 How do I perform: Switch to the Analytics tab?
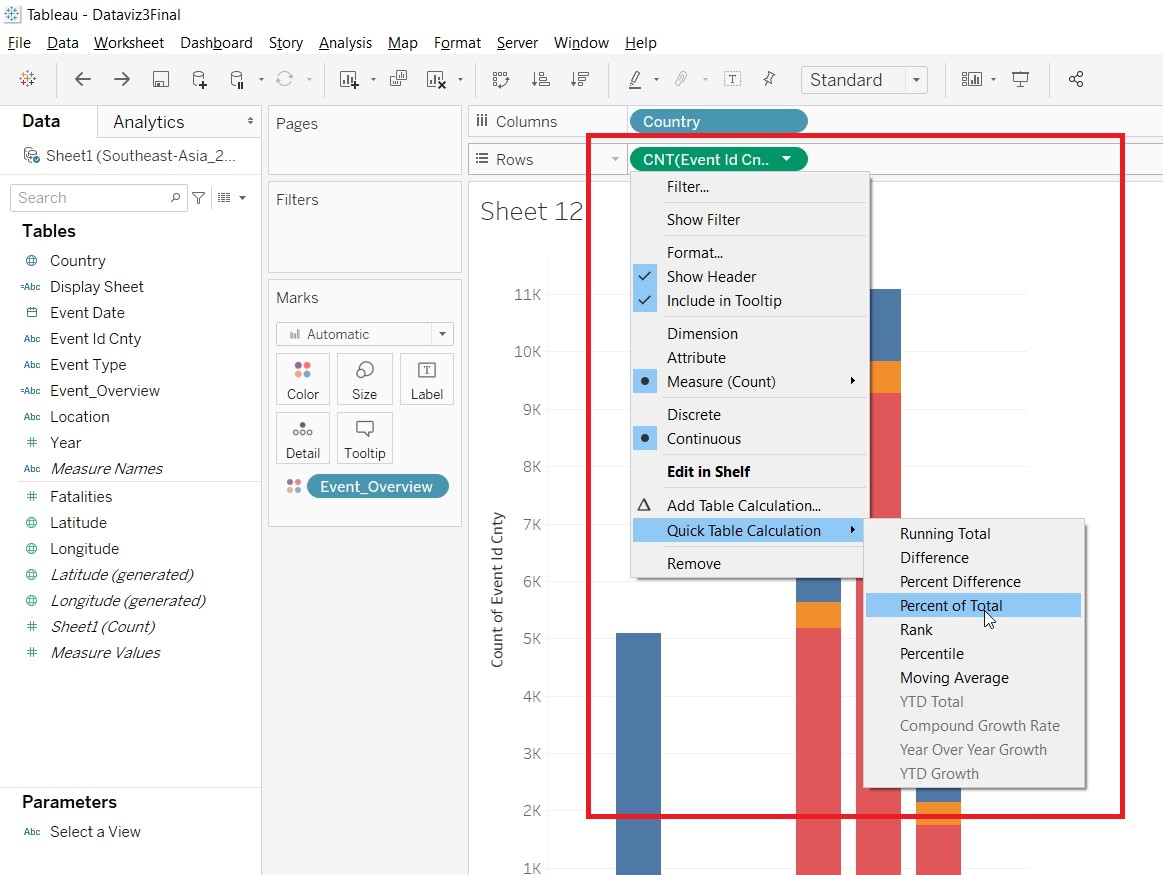(x=149, y=122)
